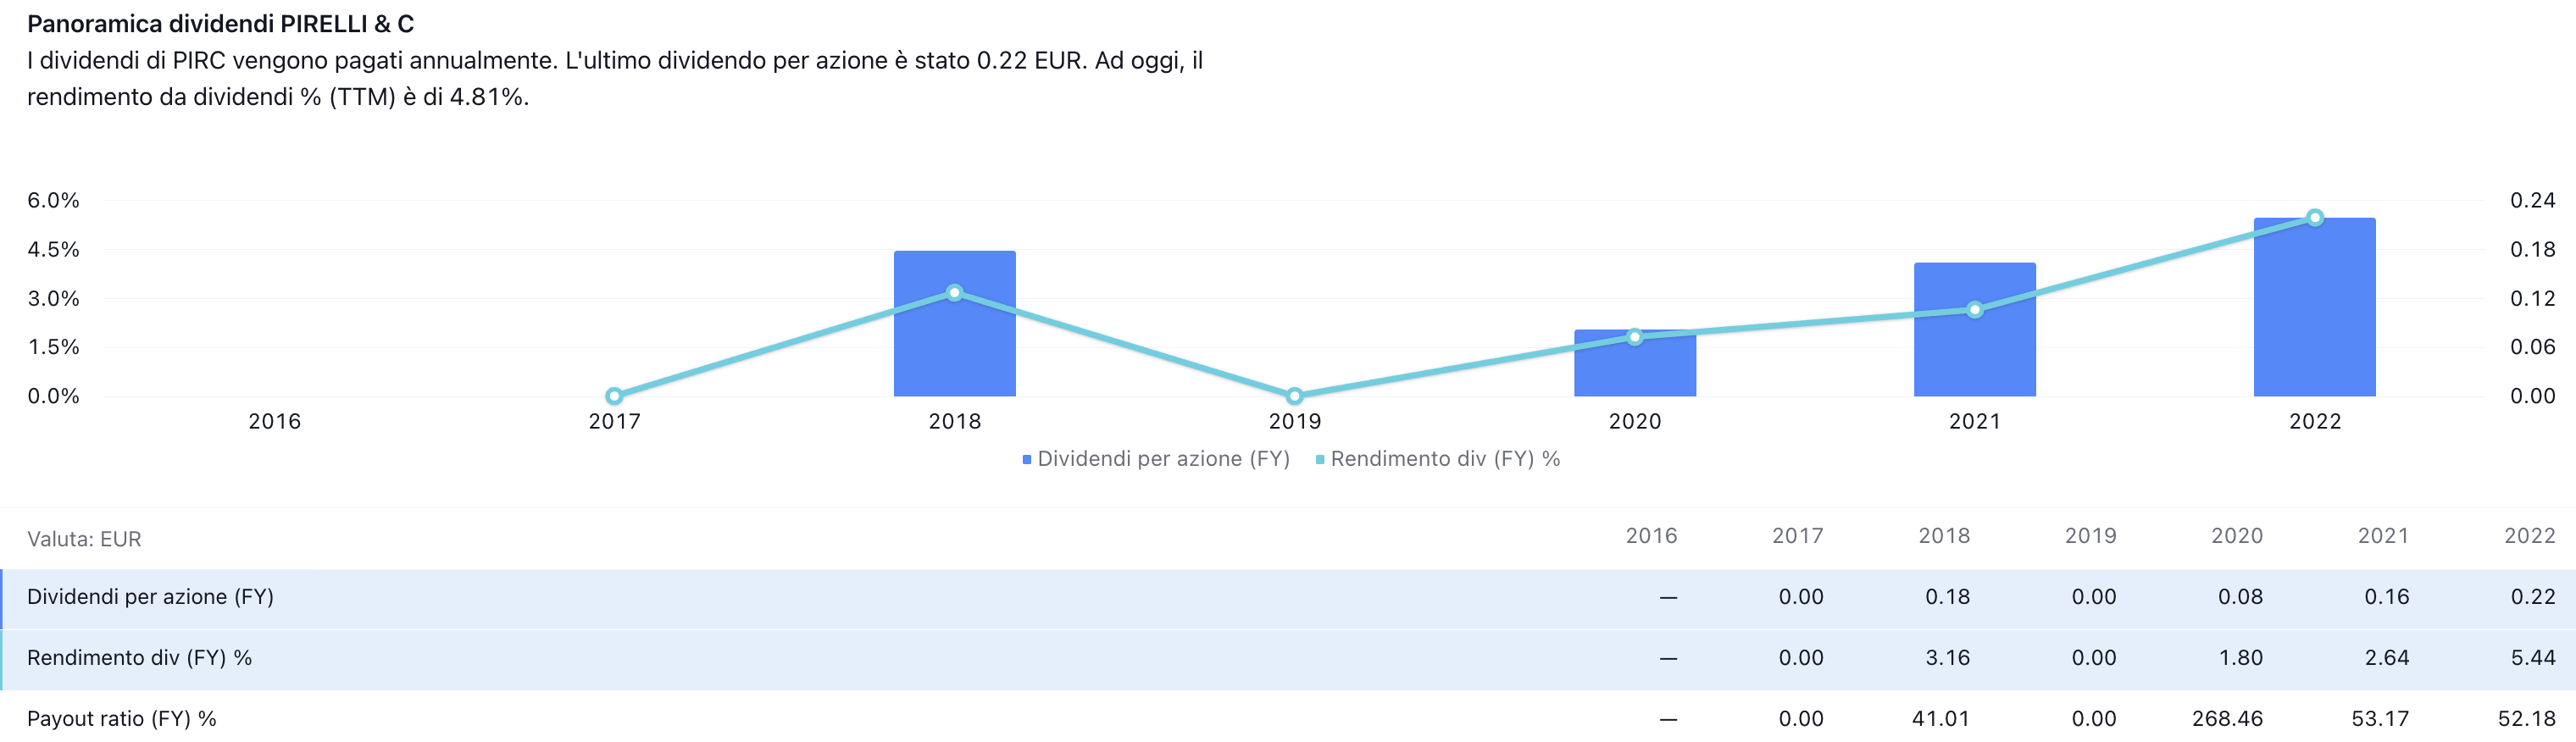Click the 0.12 right axis label
2576x742 pixels.
(x=2533, y=299)
